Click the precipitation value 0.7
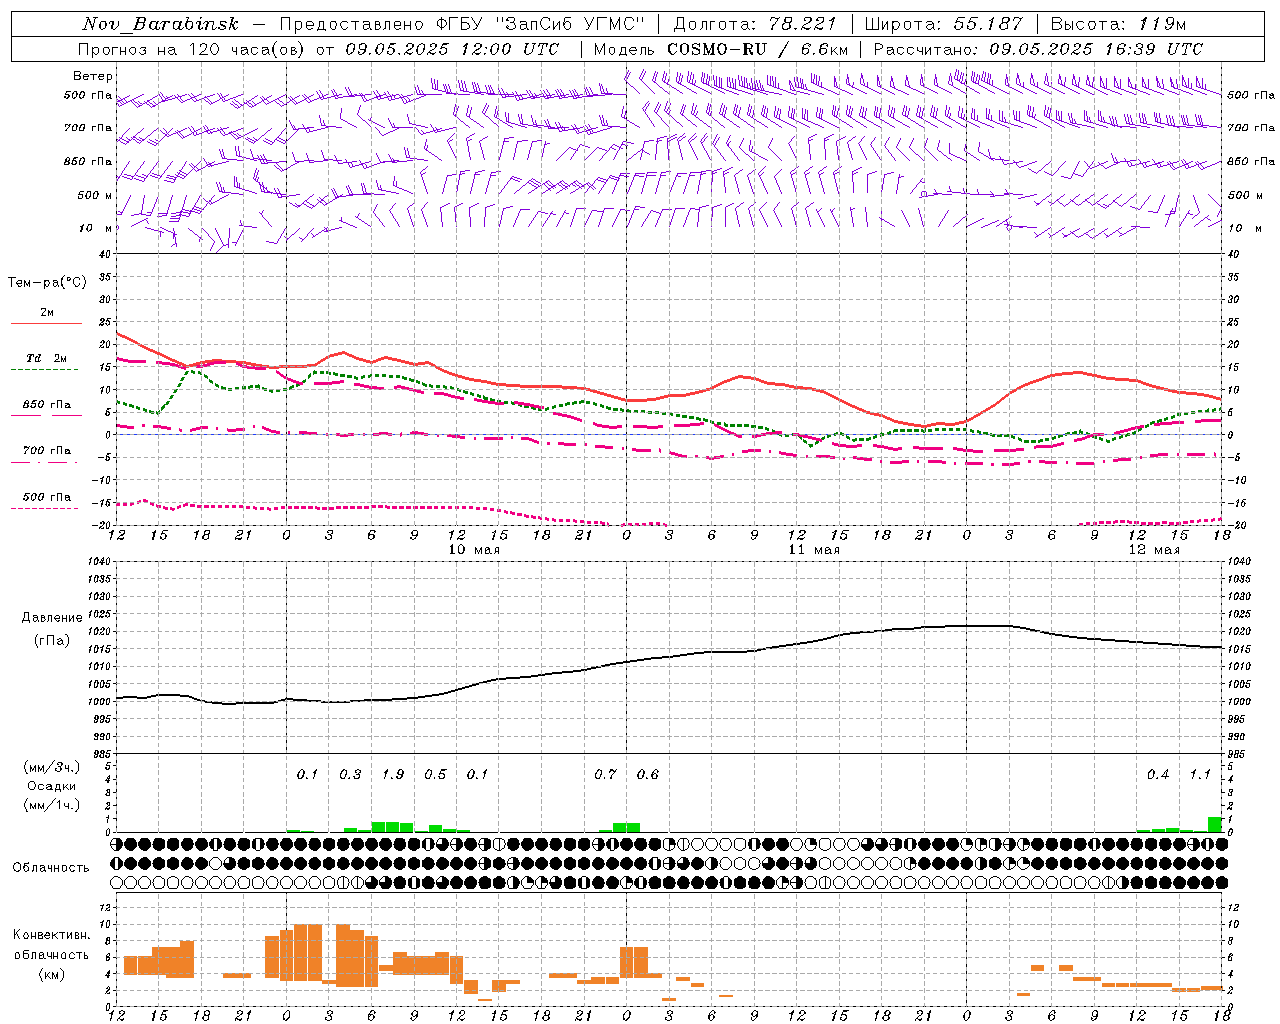Viewport: 1280px width, 1024px height. tap(605, 774)
